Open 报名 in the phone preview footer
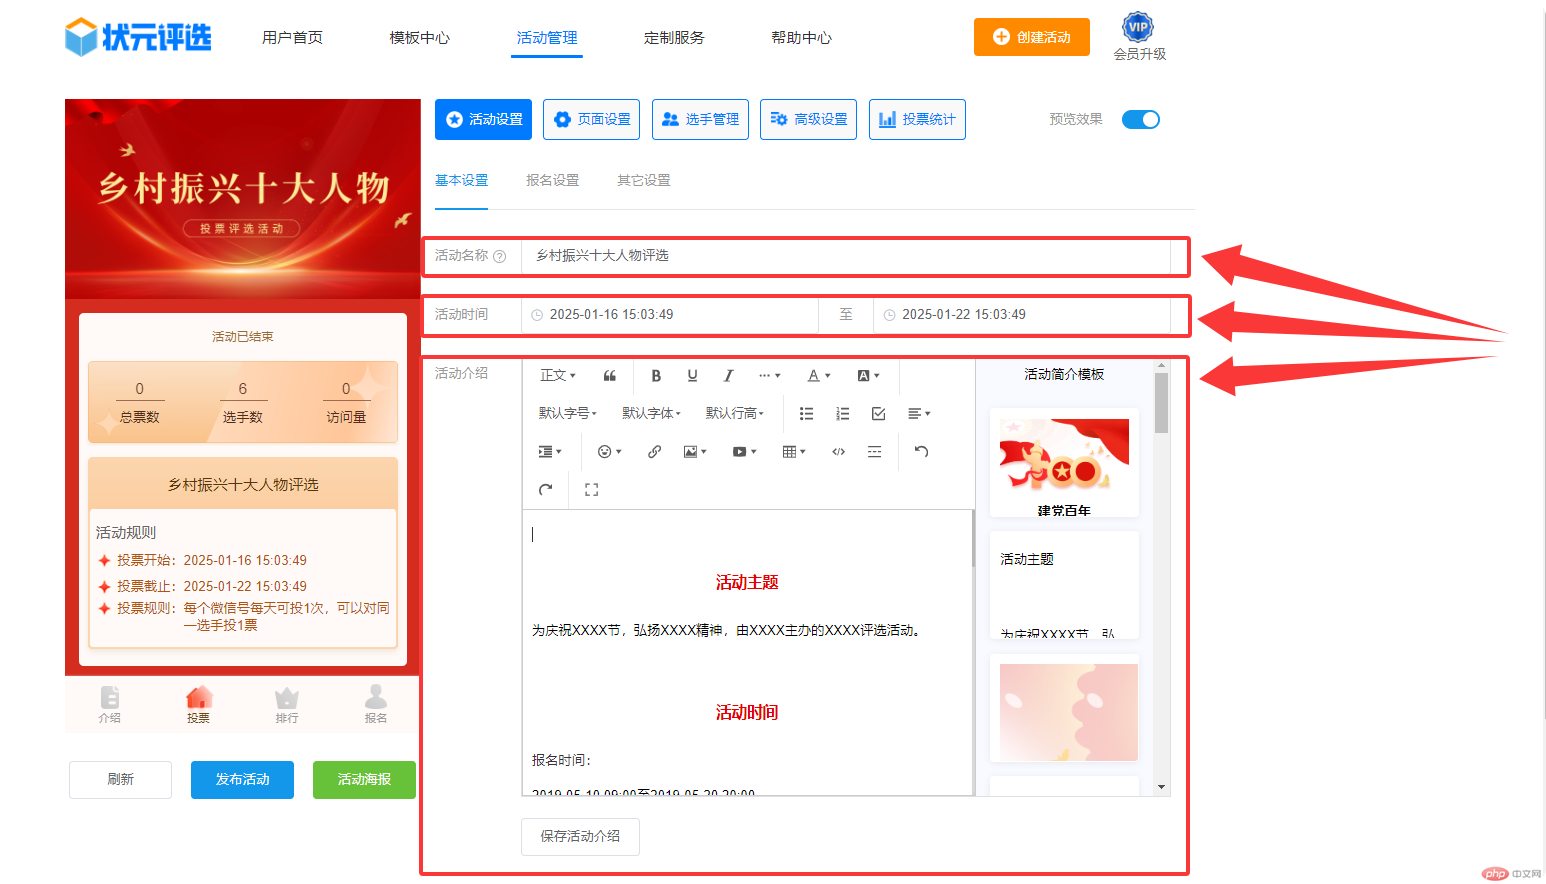 tap(376, 705)
